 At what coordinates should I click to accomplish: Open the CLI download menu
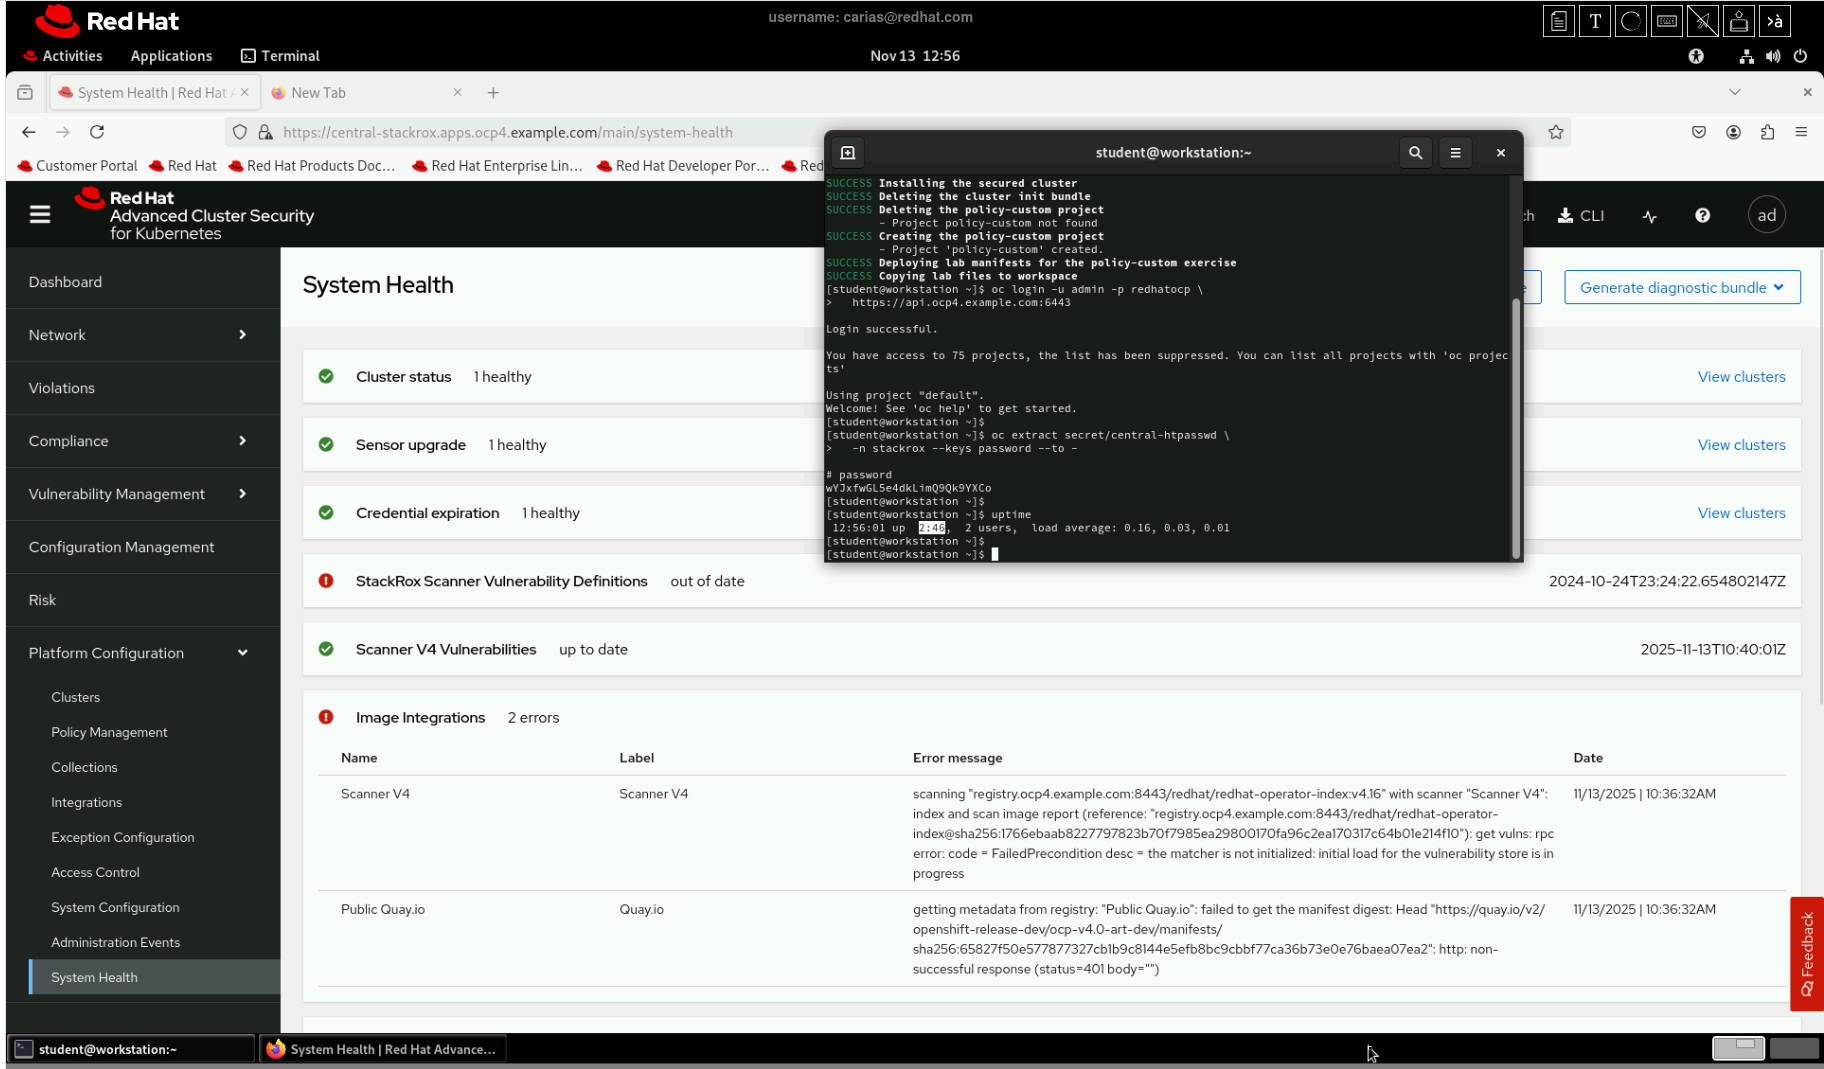pyautogui.click(x=1581, y=216)
